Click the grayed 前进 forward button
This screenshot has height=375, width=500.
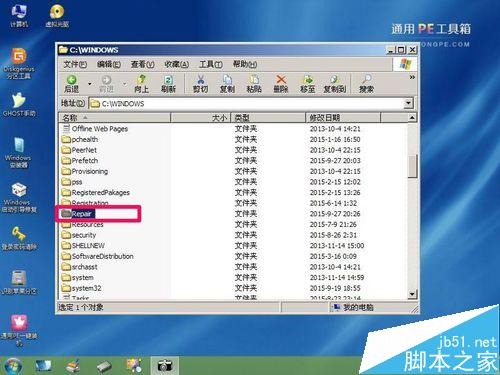(x=106, y=83)
